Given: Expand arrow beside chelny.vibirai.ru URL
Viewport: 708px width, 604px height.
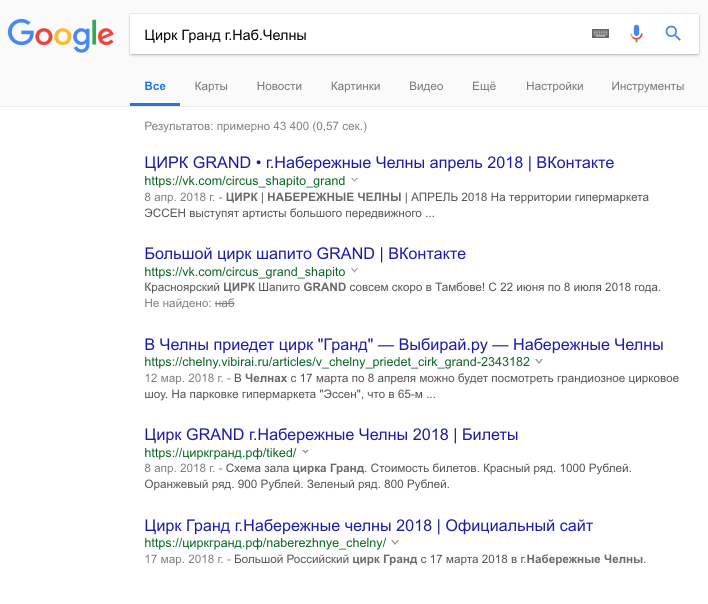Looking at the screenshot, I should pos(540,362).
